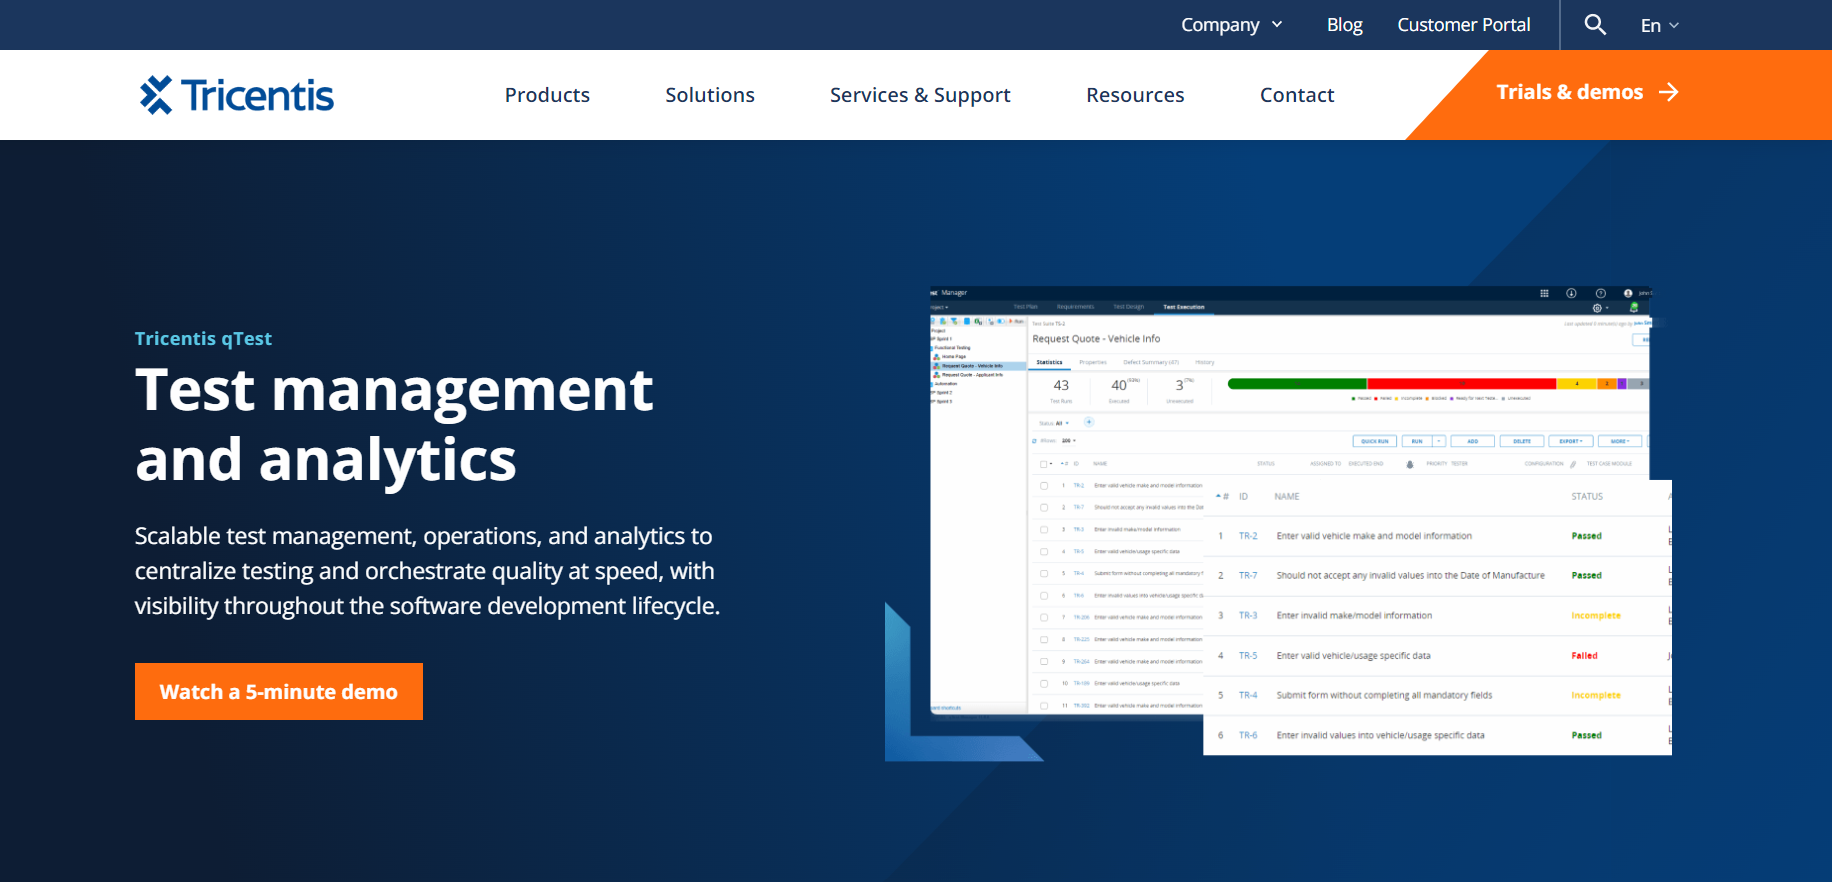Sort by the # column in enlarged table

tap(1223, 496)
